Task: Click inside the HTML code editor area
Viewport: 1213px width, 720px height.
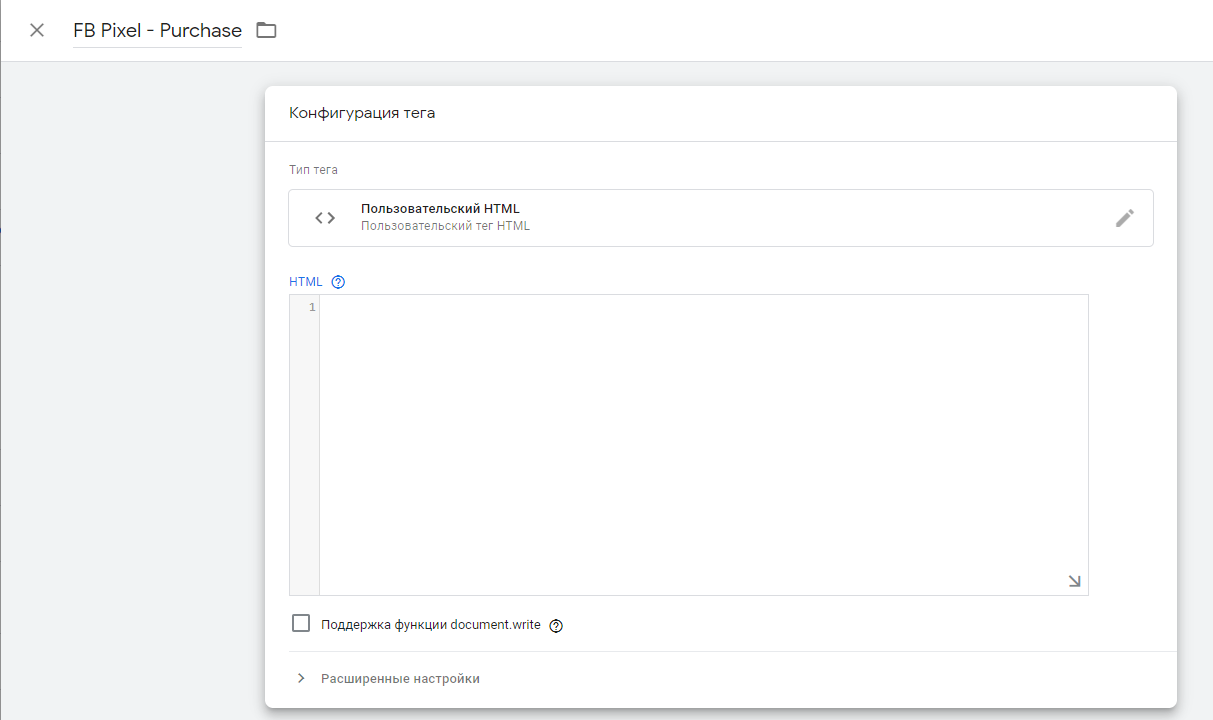Action: pos(700,440)
